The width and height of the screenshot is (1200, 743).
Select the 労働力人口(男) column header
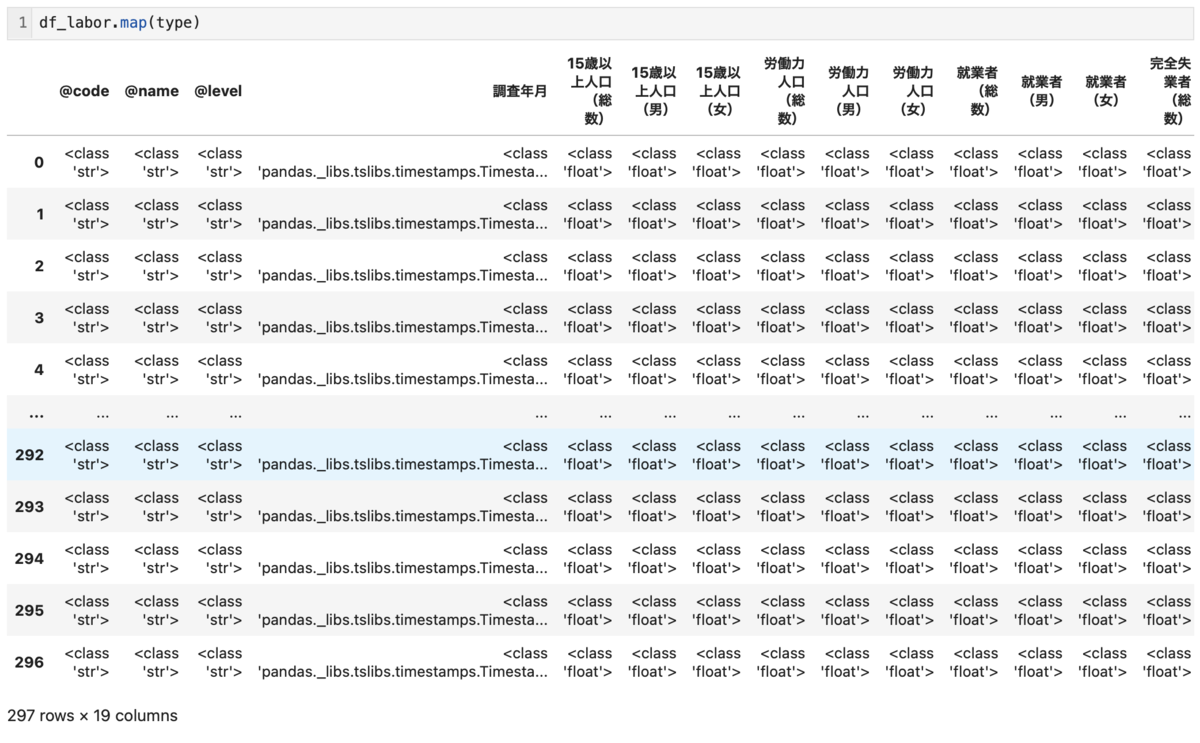pyautogui.click(x=847, y=91)
